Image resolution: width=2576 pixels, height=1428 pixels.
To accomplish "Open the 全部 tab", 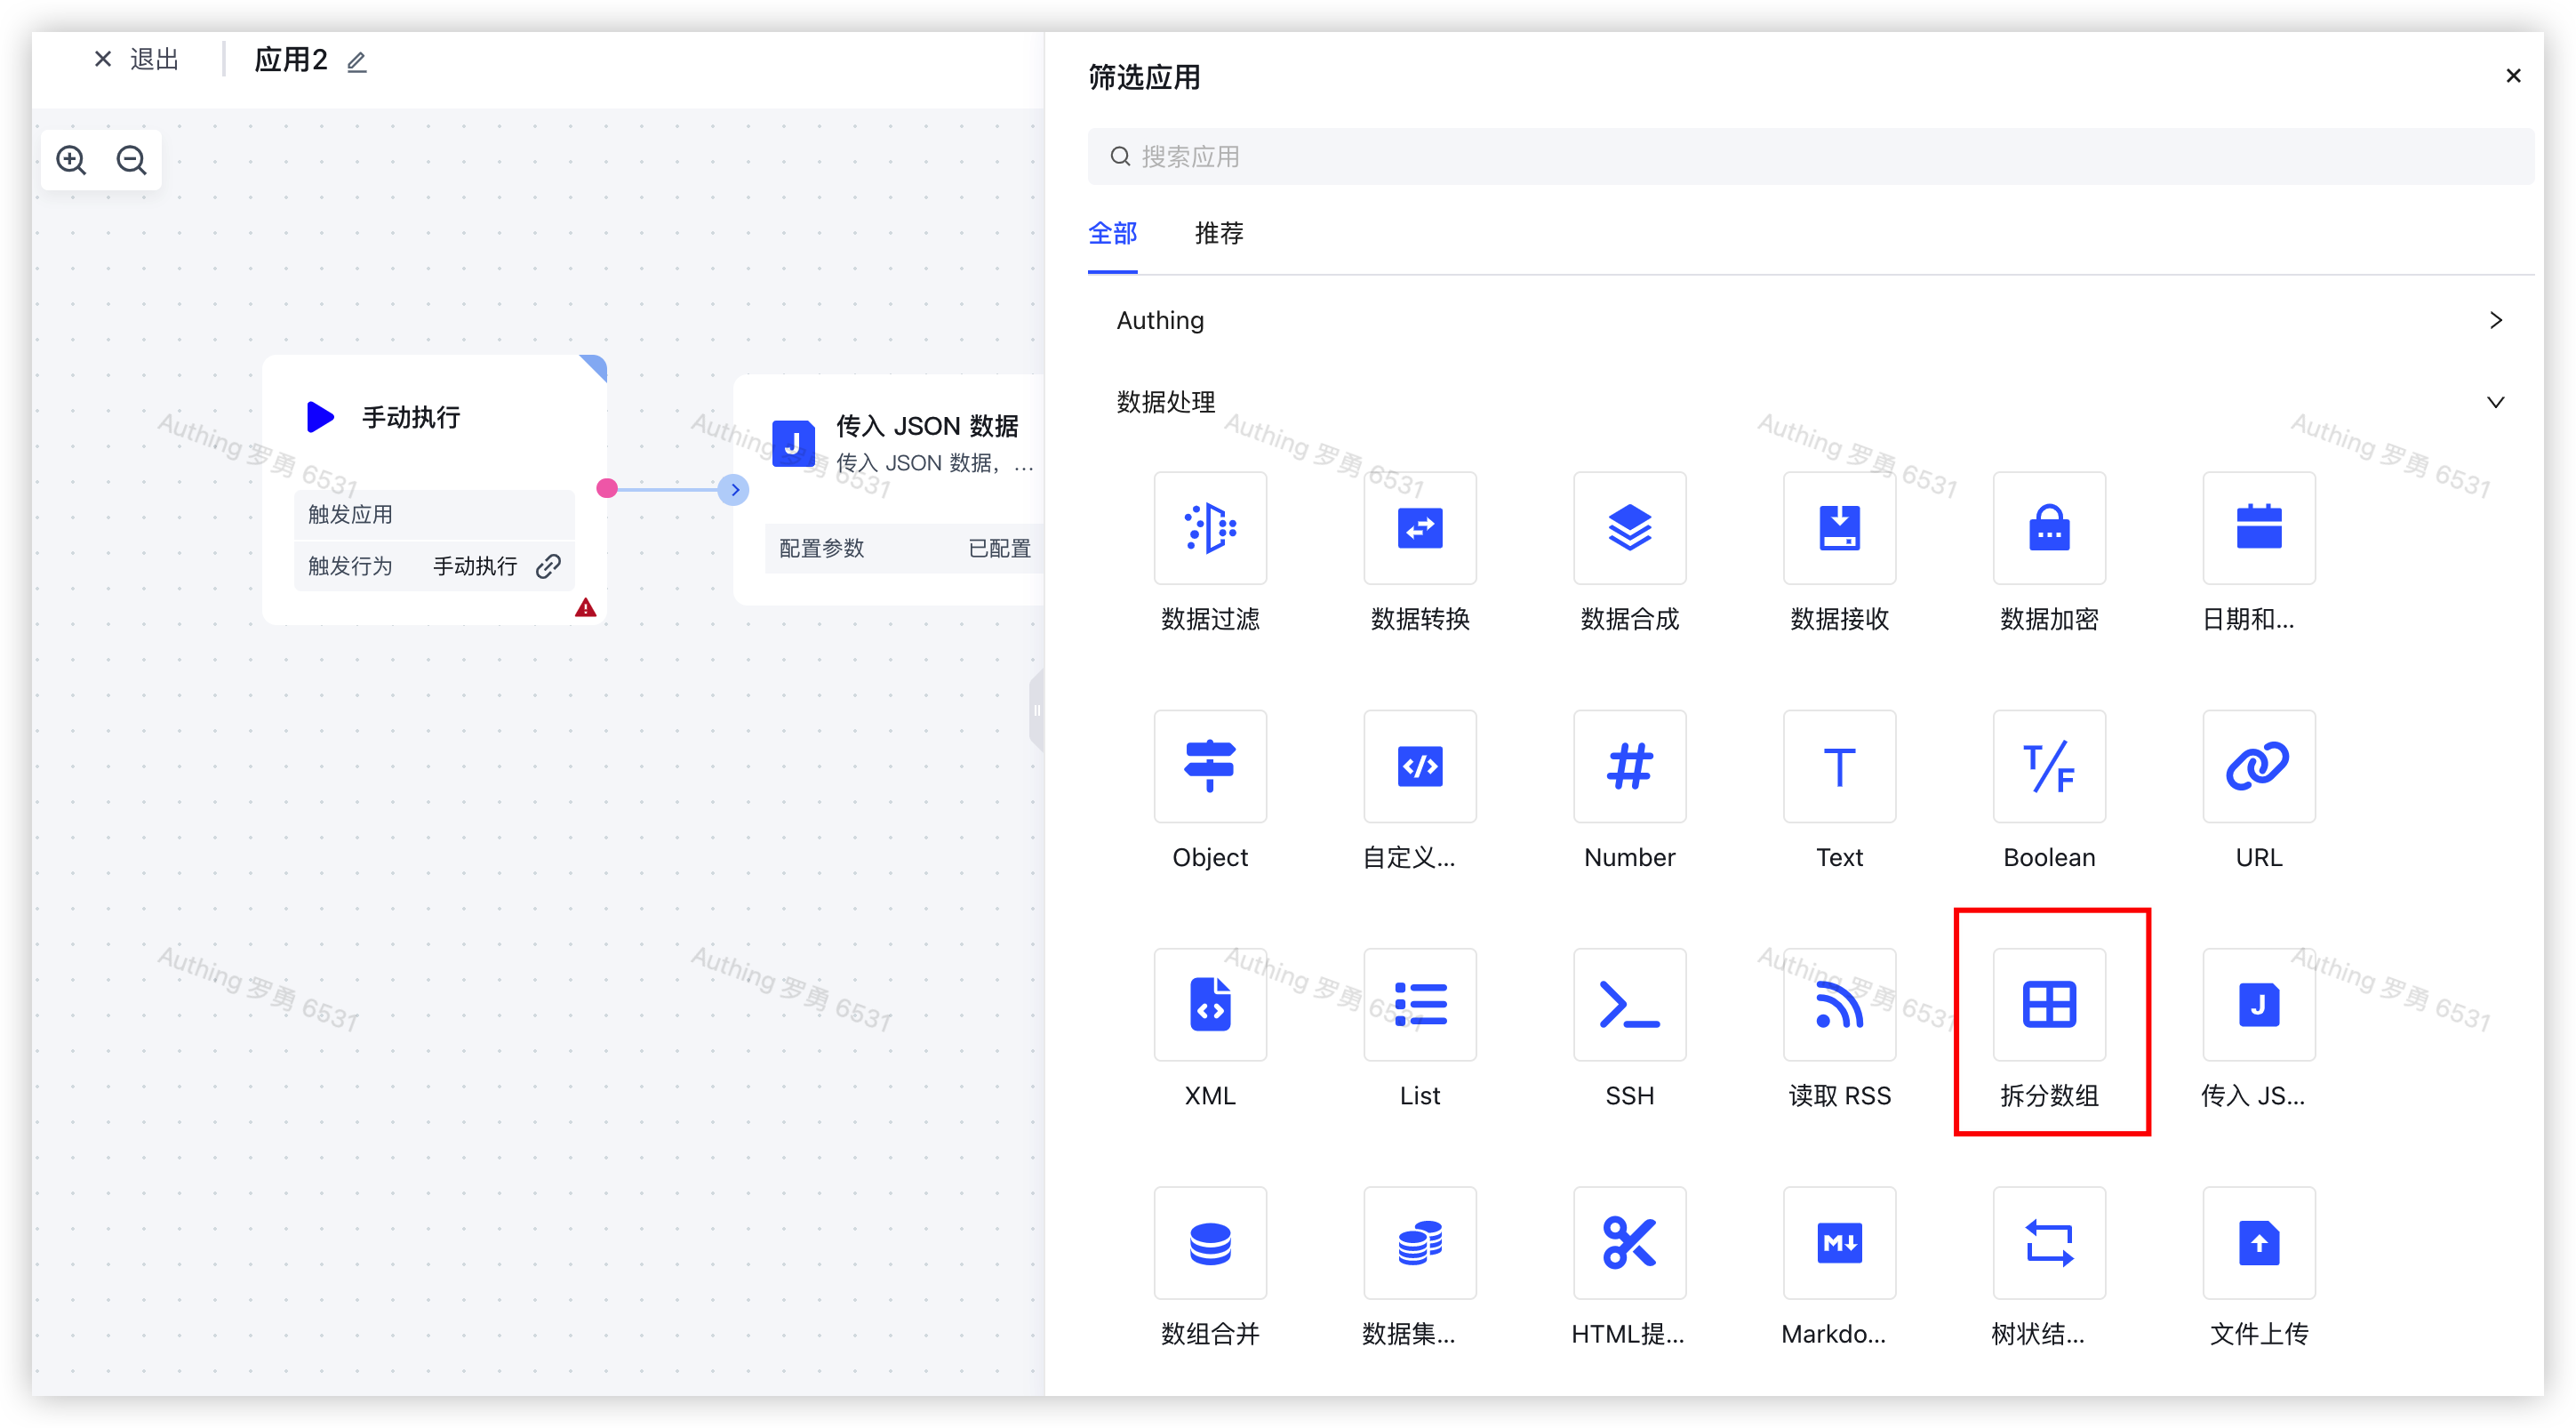I will [1112, 234].
